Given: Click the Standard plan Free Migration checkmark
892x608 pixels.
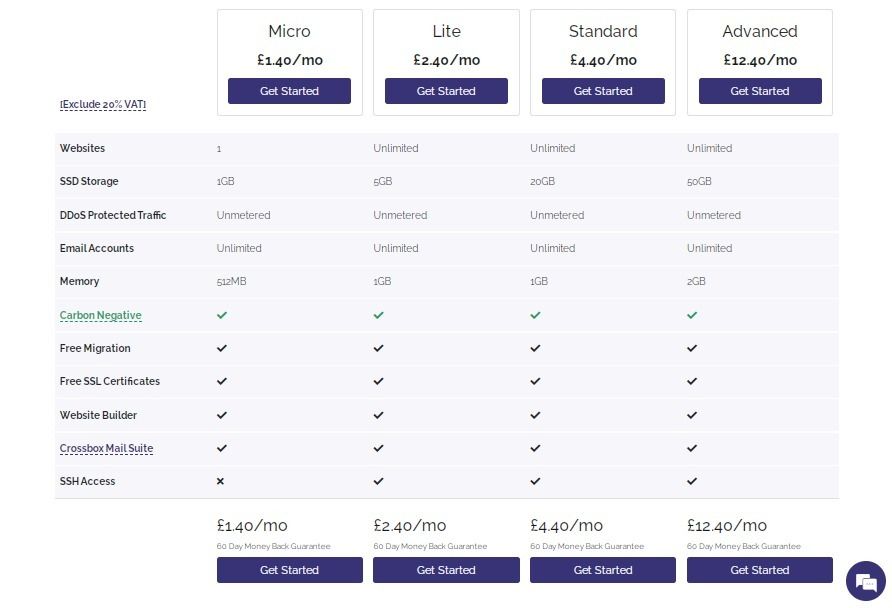Looking at the screenshot, I should pos(535,348).
